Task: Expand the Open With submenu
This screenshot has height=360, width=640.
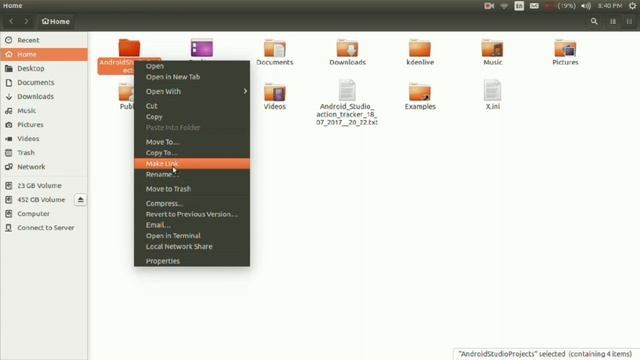Action: point(192,91)
